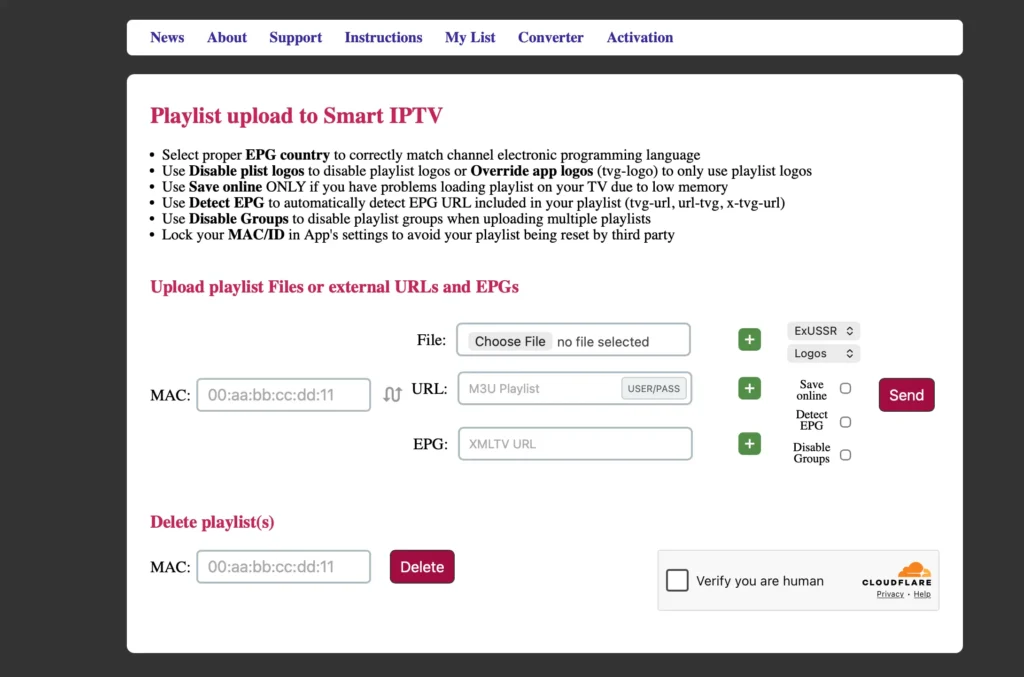1024x677 pixels.
Task: Check the Verify you are human box
Action: pyautogui.click(x=677, y=580)
